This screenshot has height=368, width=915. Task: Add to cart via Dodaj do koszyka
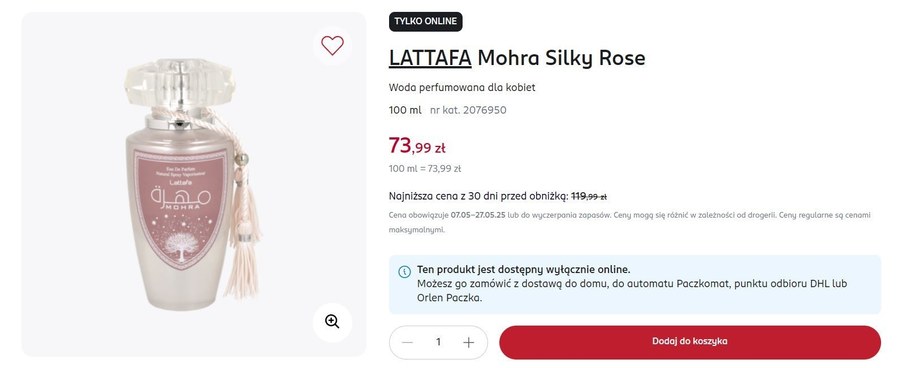tap(690, 342)
